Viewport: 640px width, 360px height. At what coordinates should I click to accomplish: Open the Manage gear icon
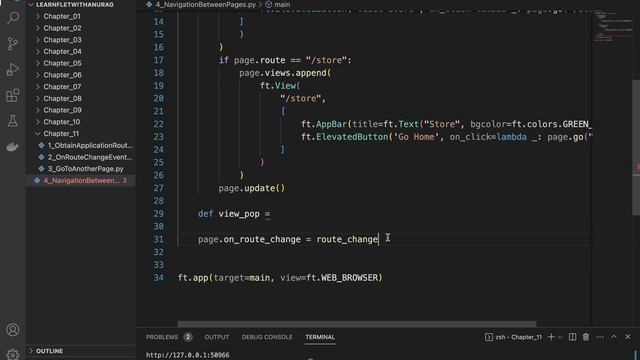point(13,354)
